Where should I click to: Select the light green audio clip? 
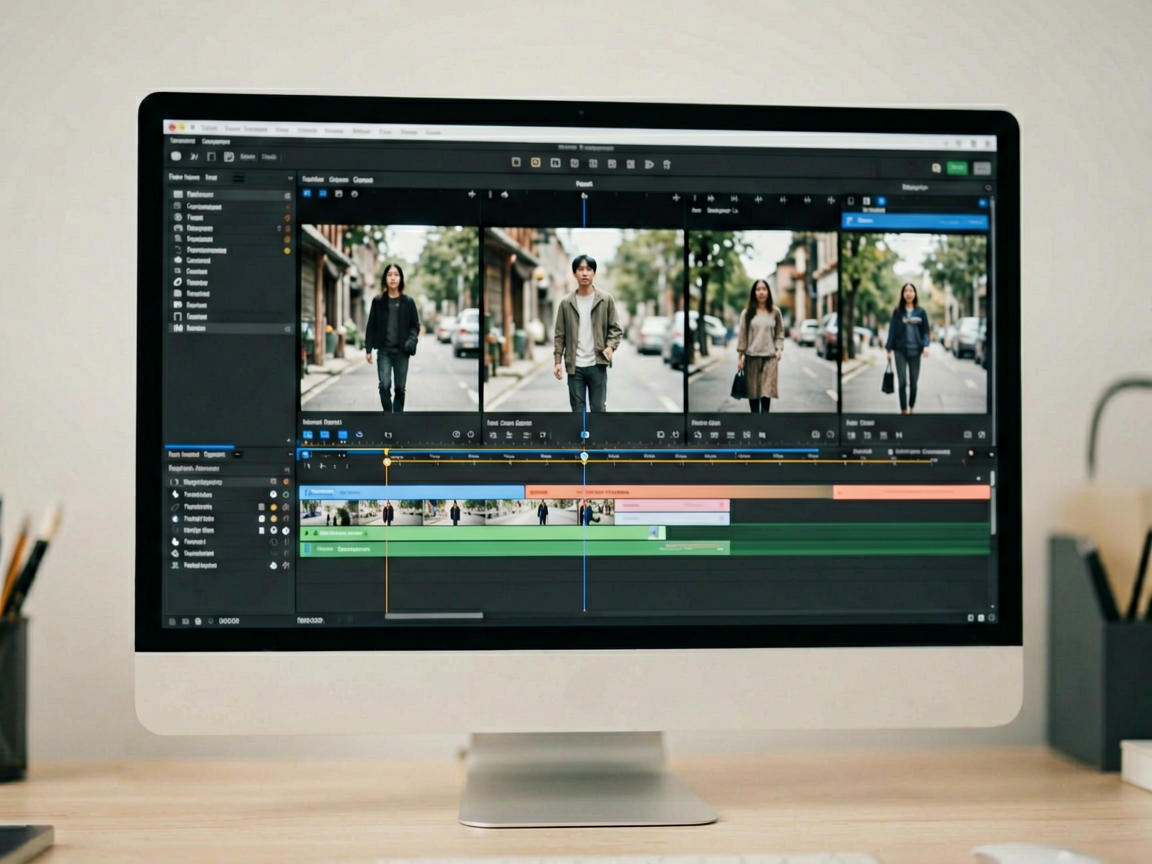pos(483,533)
